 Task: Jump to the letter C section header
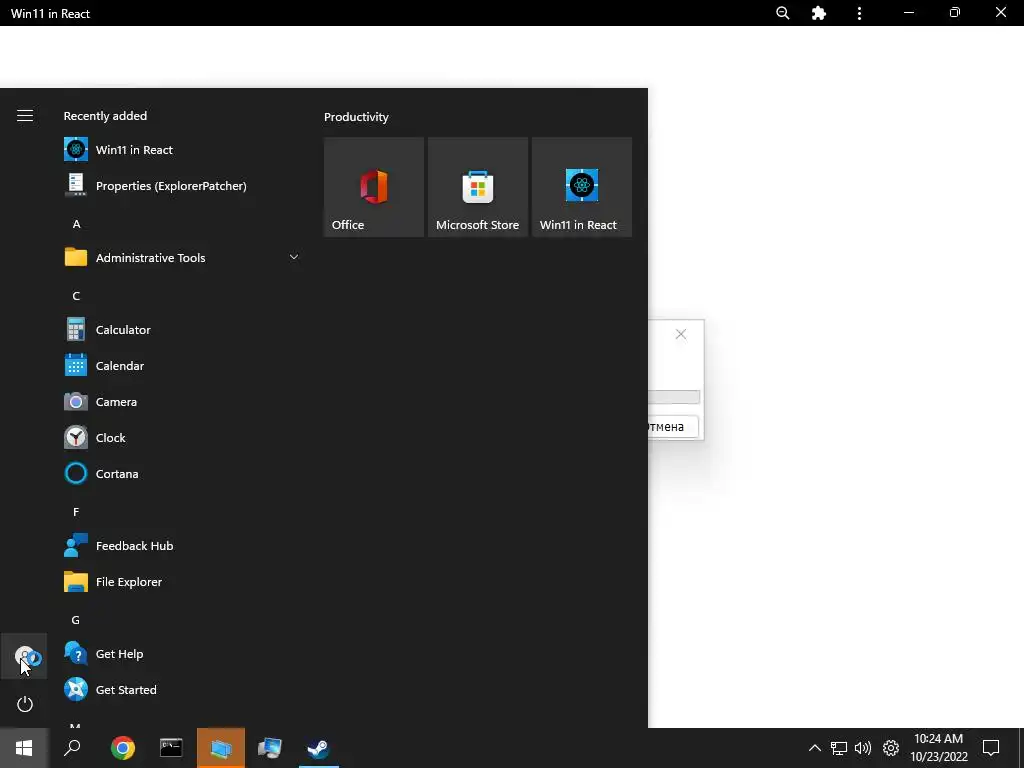[76, 296]
